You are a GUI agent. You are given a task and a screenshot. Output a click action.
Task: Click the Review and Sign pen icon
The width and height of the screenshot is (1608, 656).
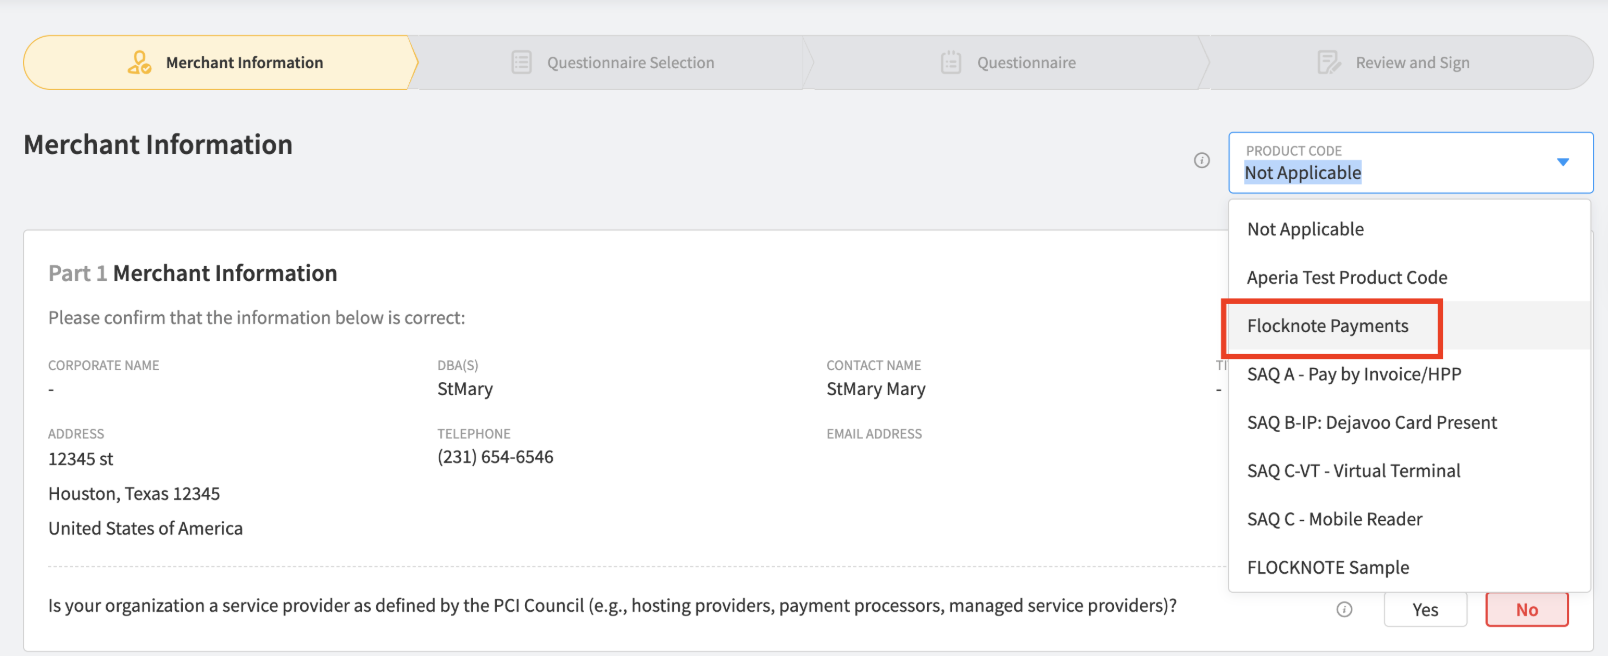coord(1329,62)
